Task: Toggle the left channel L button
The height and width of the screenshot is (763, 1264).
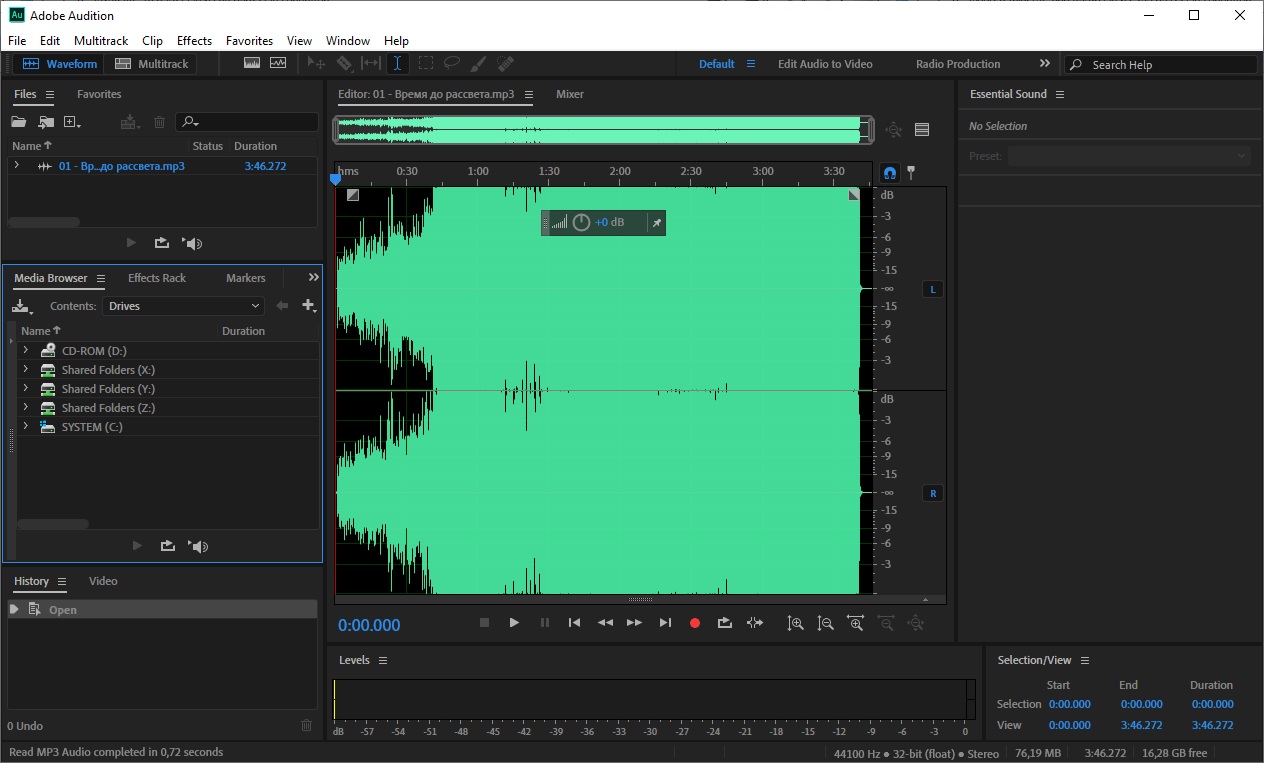Action: tap(933, 290)
